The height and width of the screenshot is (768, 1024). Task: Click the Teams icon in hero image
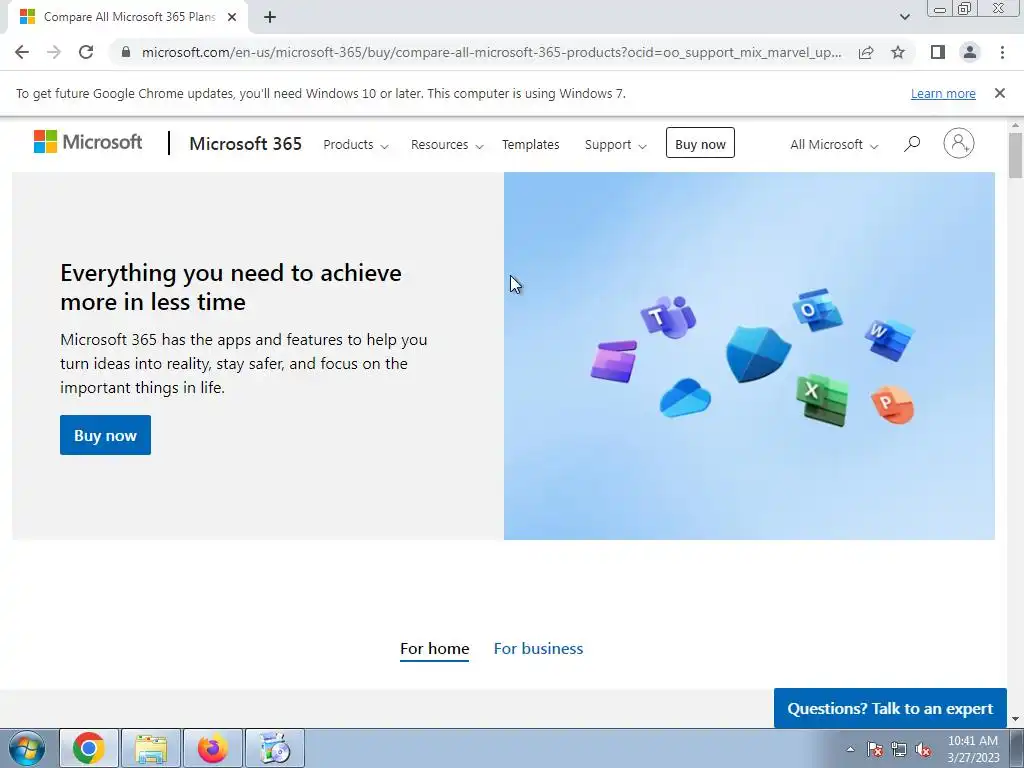[x=667, y=317]
